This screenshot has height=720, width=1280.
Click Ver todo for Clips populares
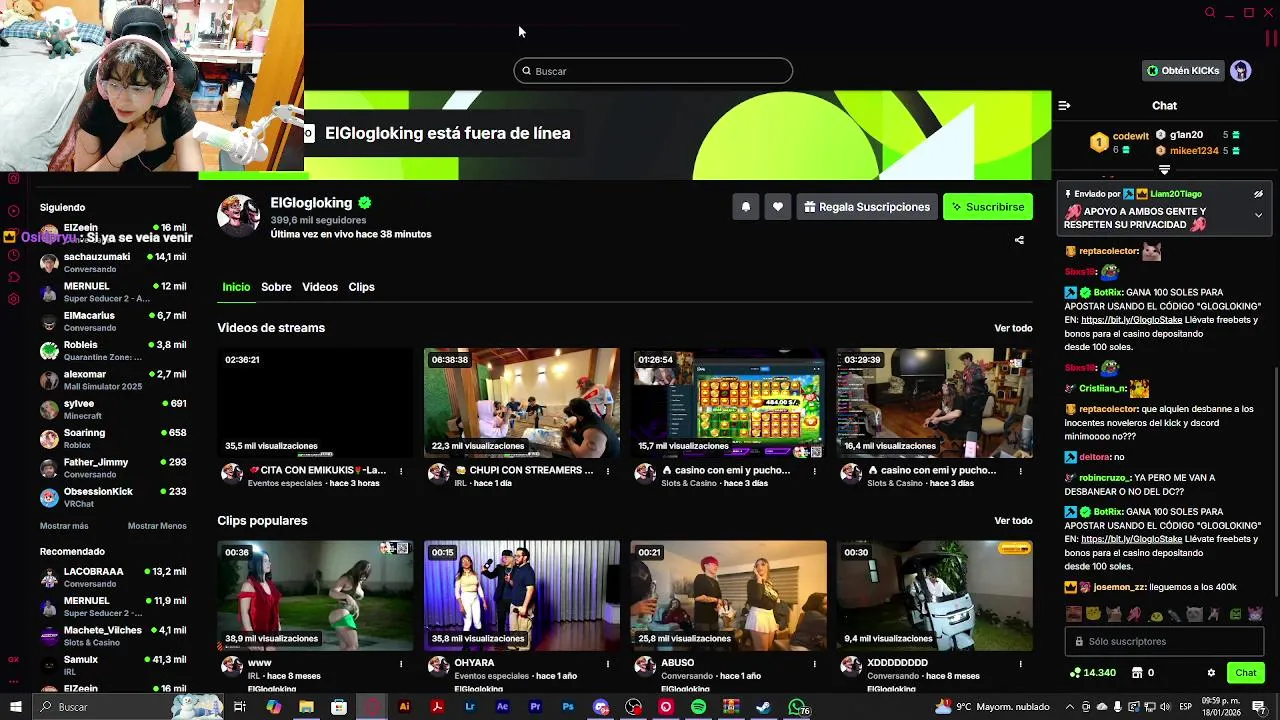[1013, 521]
